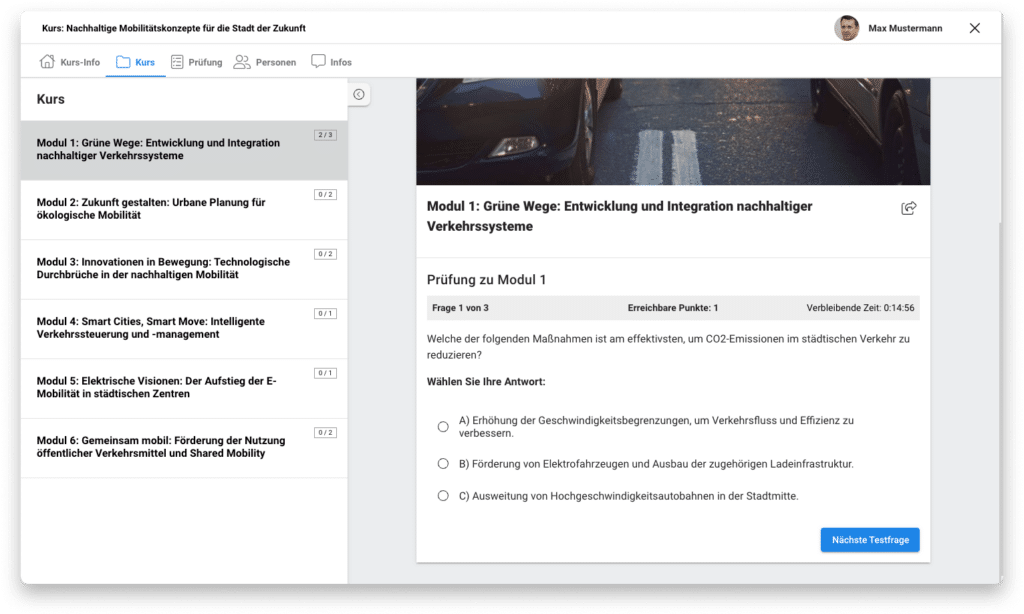
Task: Click the home icon next to Kurs-Info
Action: [47, 61]
